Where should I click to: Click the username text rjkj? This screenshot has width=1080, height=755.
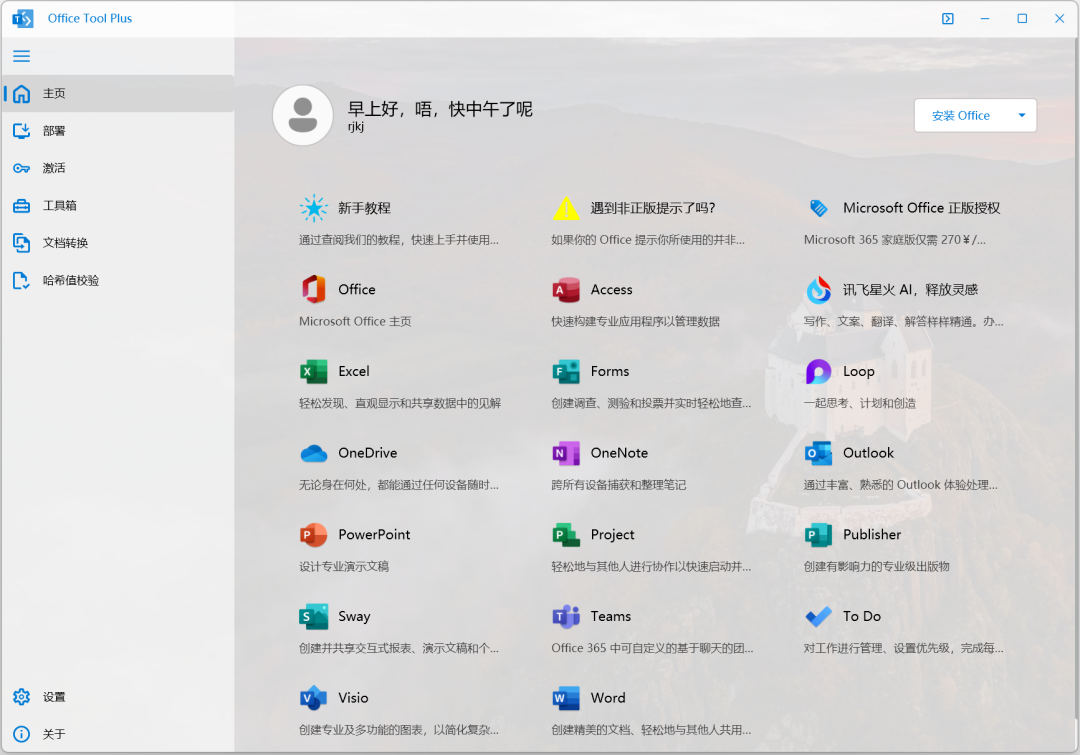coord(355,127)
